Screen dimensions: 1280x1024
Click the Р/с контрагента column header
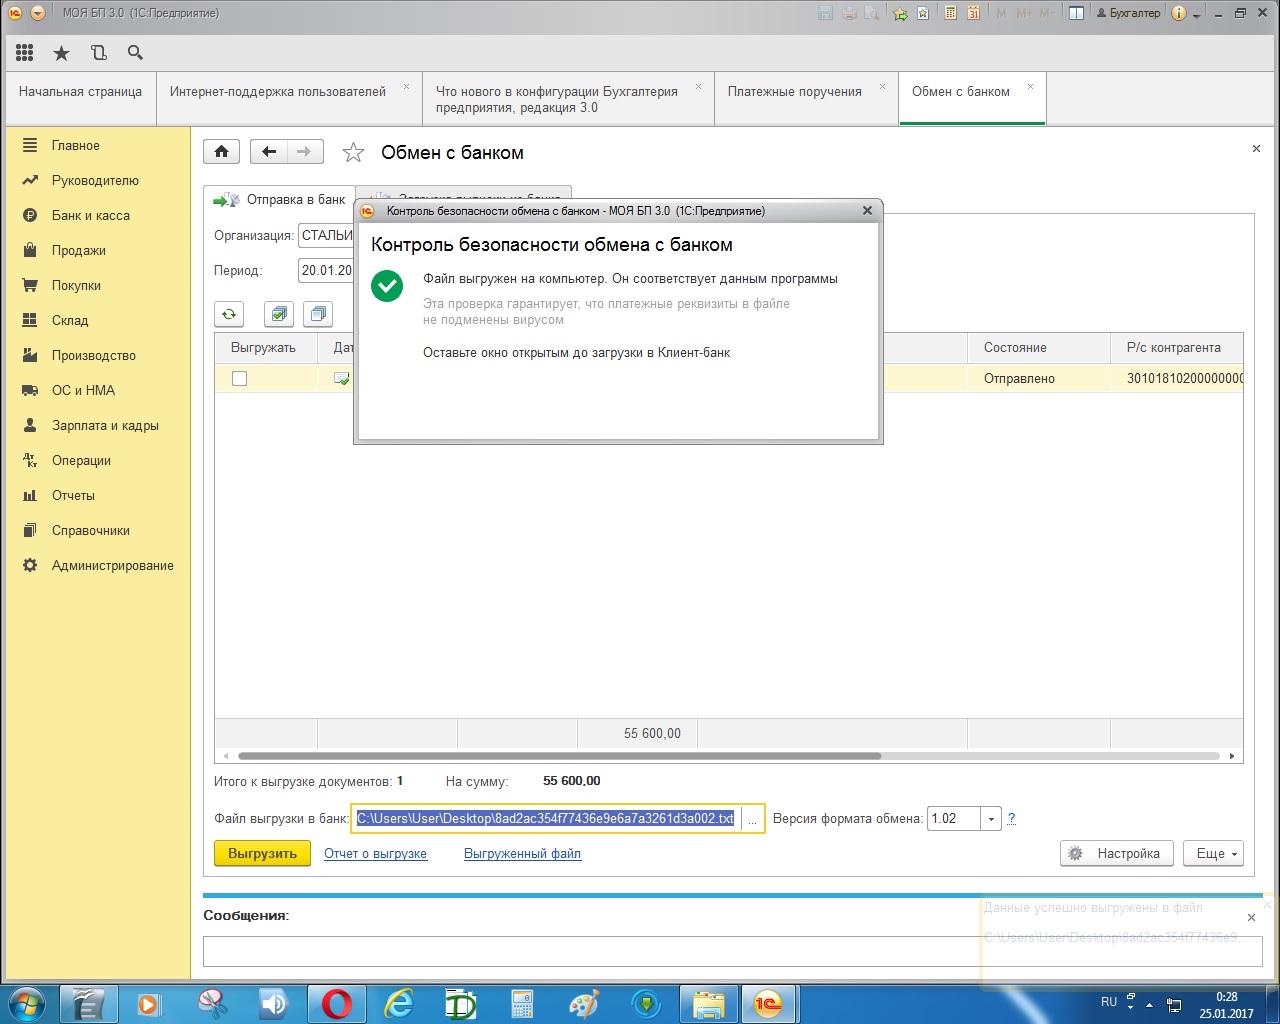[x=1177, y=347]
